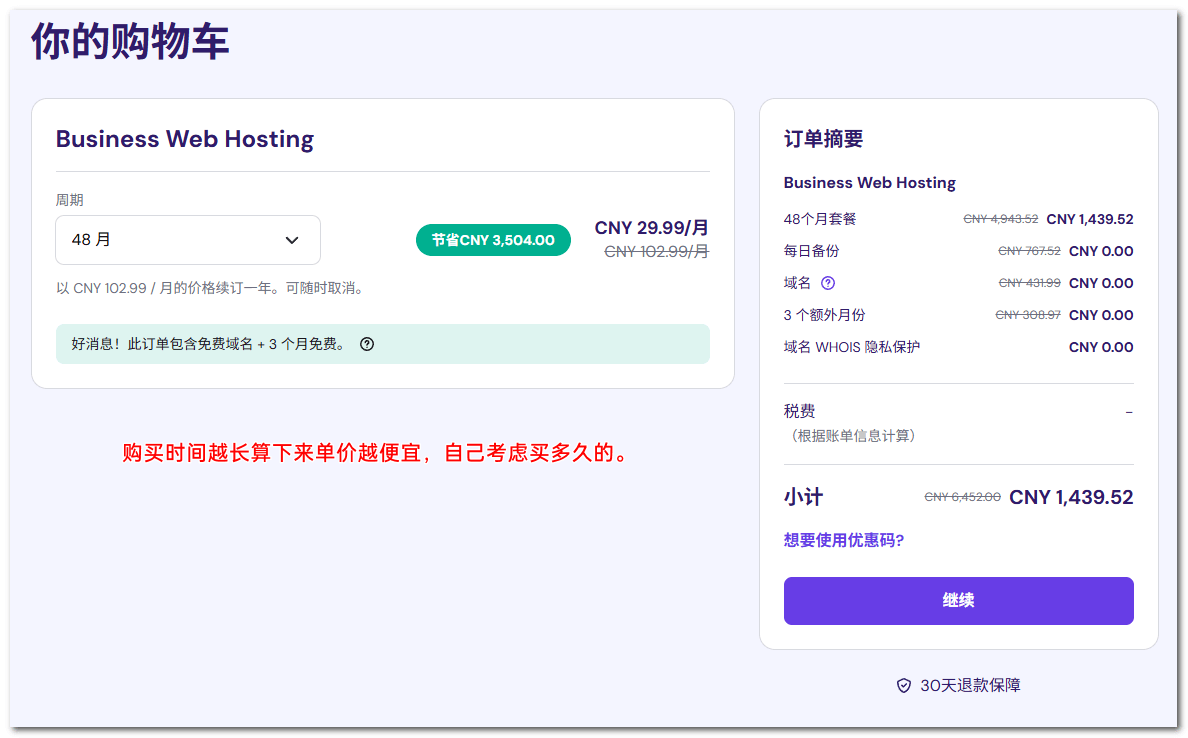Select the 48个月套餐 line item
The width and height of the screenshot is (1188, 738).
[x=820, y=219]
